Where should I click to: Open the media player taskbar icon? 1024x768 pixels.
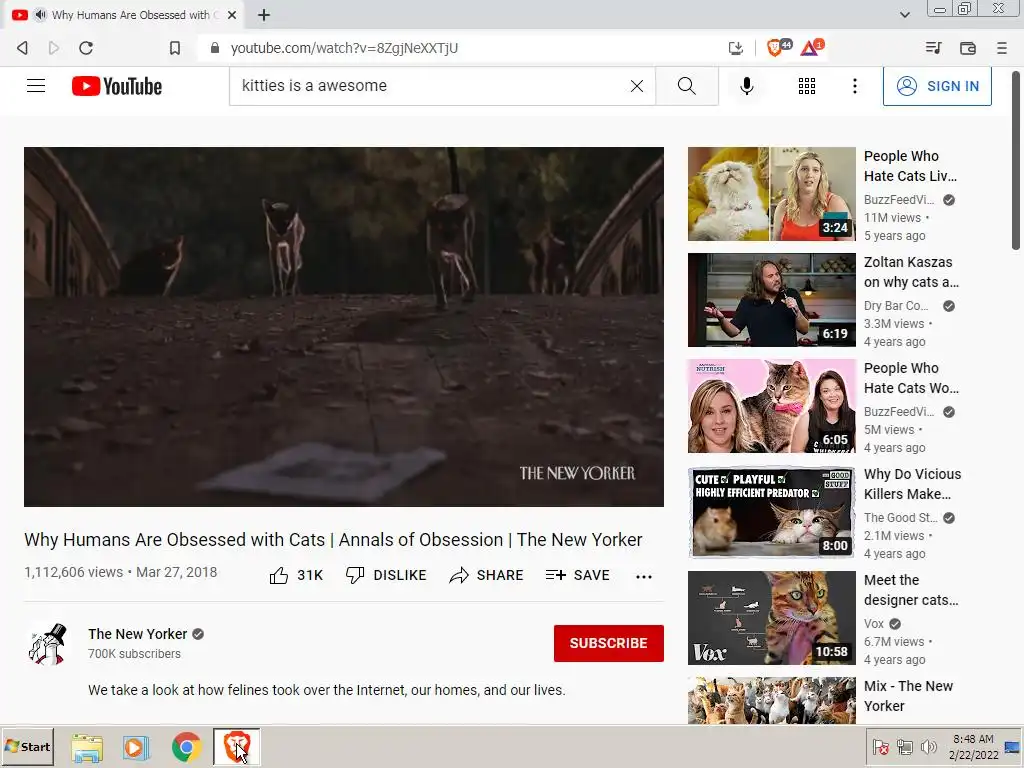pyautogui.click(x=136, y=747)
